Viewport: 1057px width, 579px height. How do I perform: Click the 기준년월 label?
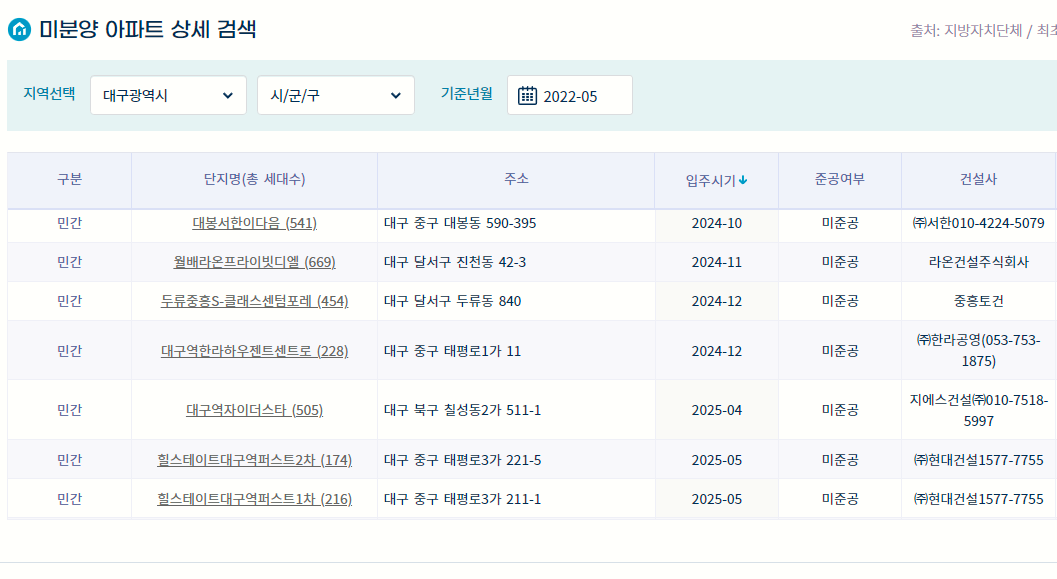(466, 94)
